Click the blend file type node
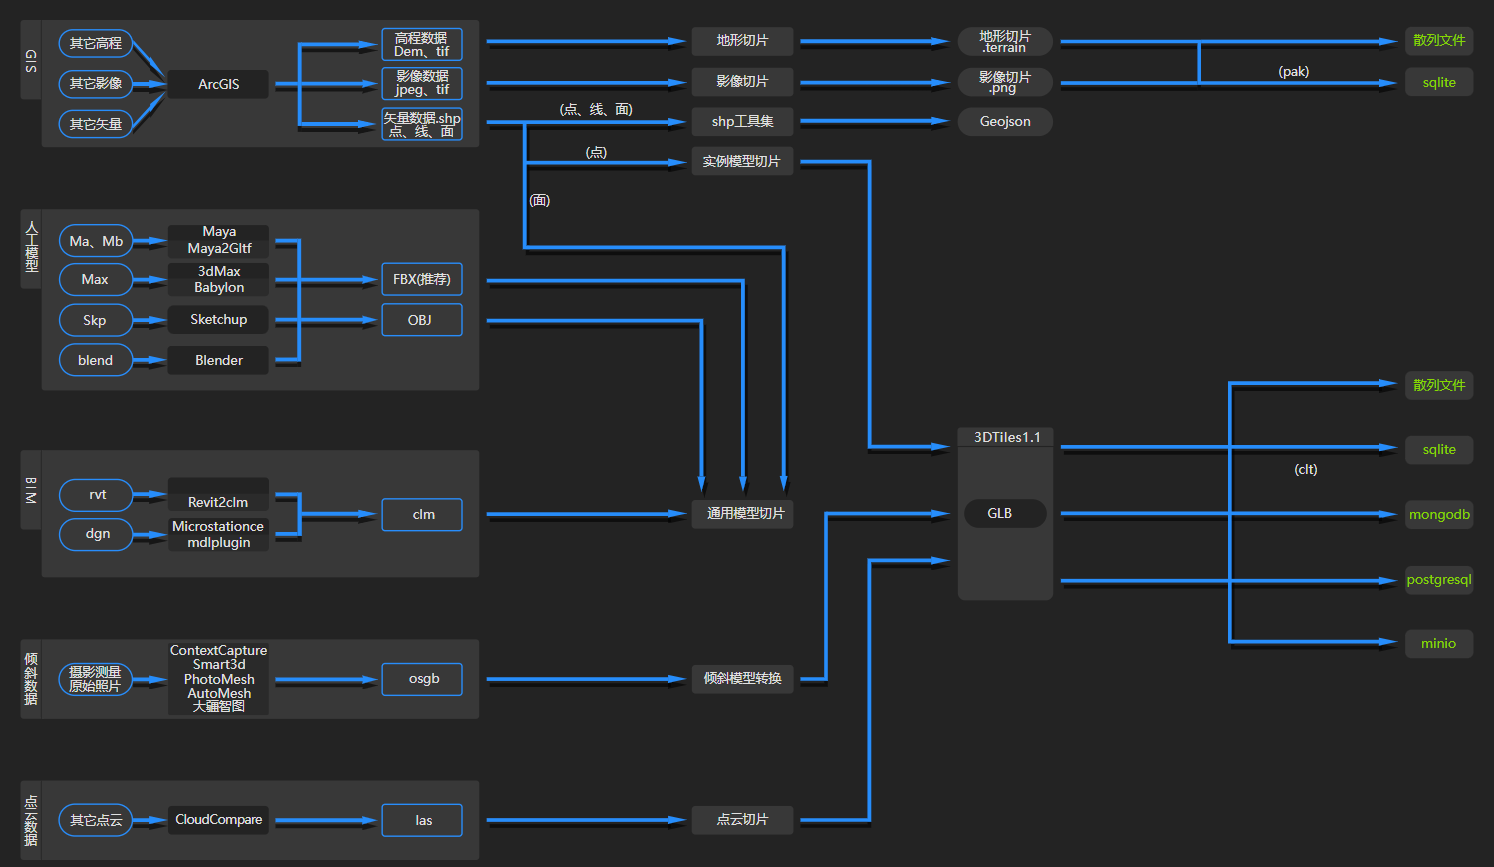This screenshot has height=867, width=1494. 96,360
